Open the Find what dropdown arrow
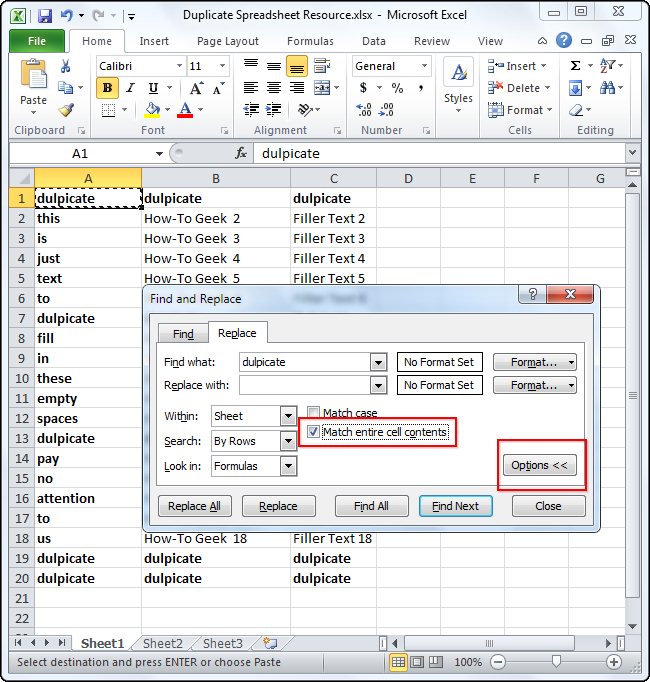Screen dimensions: 650x682 [x=378, y=362]
